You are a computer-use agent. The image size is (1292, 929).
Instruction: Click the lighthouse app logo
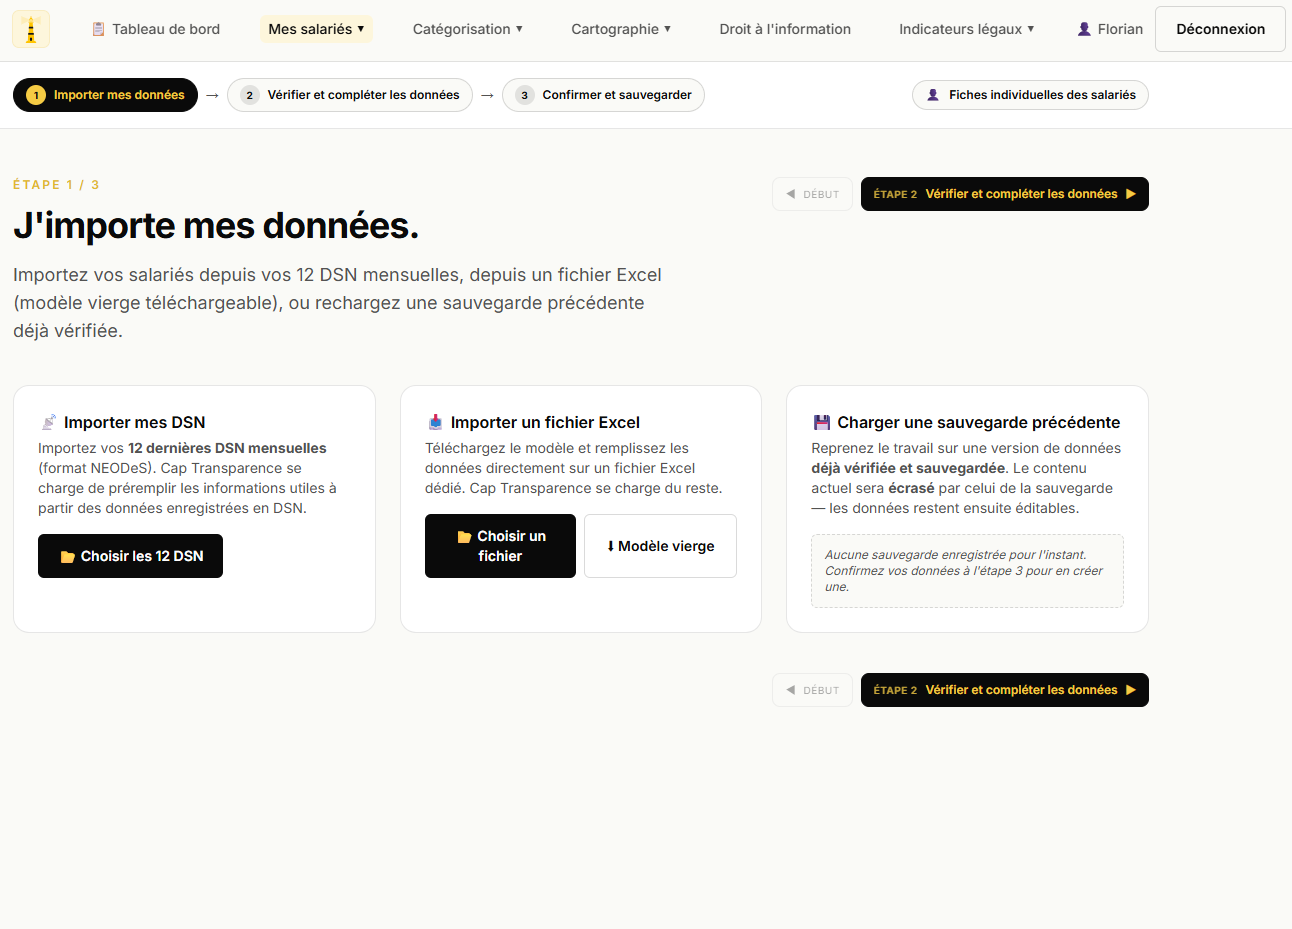coord(31,29)
